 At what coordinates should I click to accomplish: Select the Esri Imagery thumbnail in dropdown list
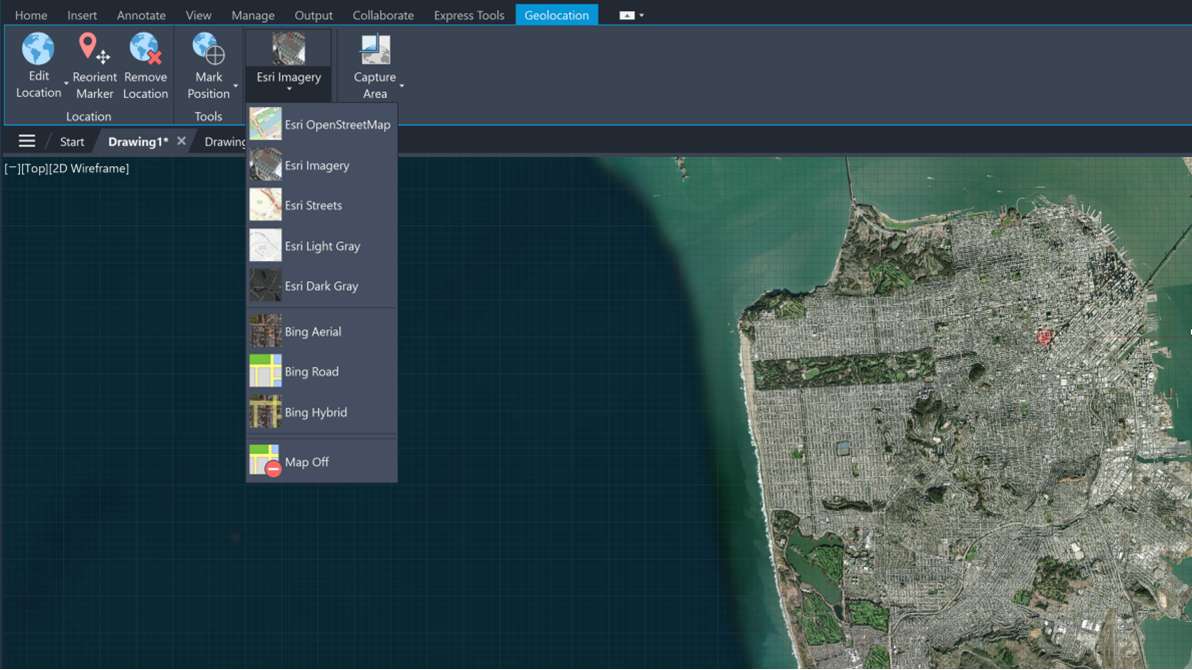point(265,165)
